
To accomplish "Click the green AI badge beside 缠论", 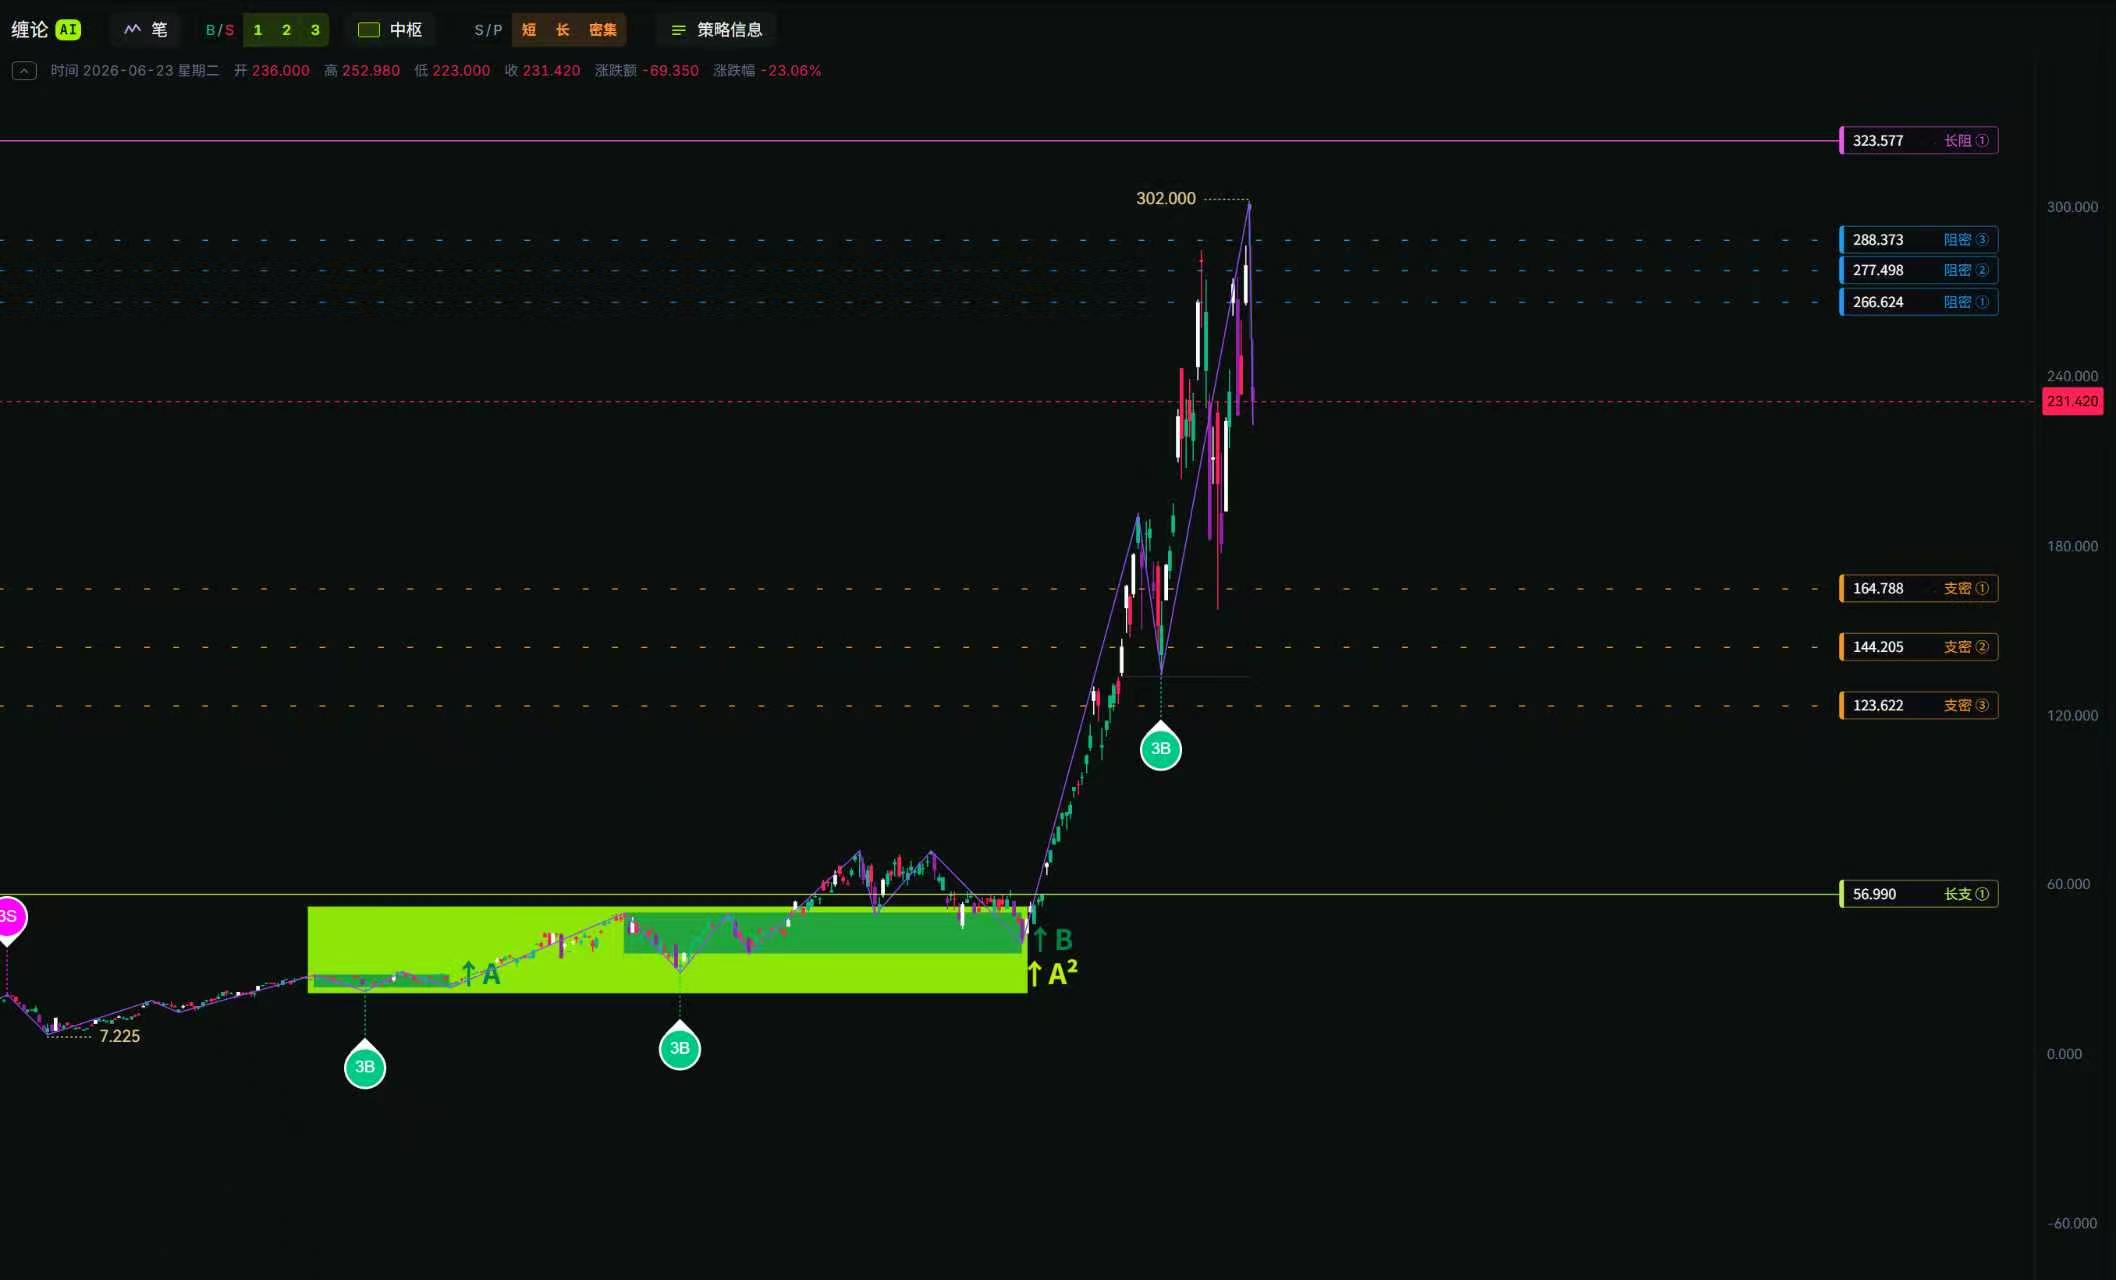I will [x=68, y=30].
